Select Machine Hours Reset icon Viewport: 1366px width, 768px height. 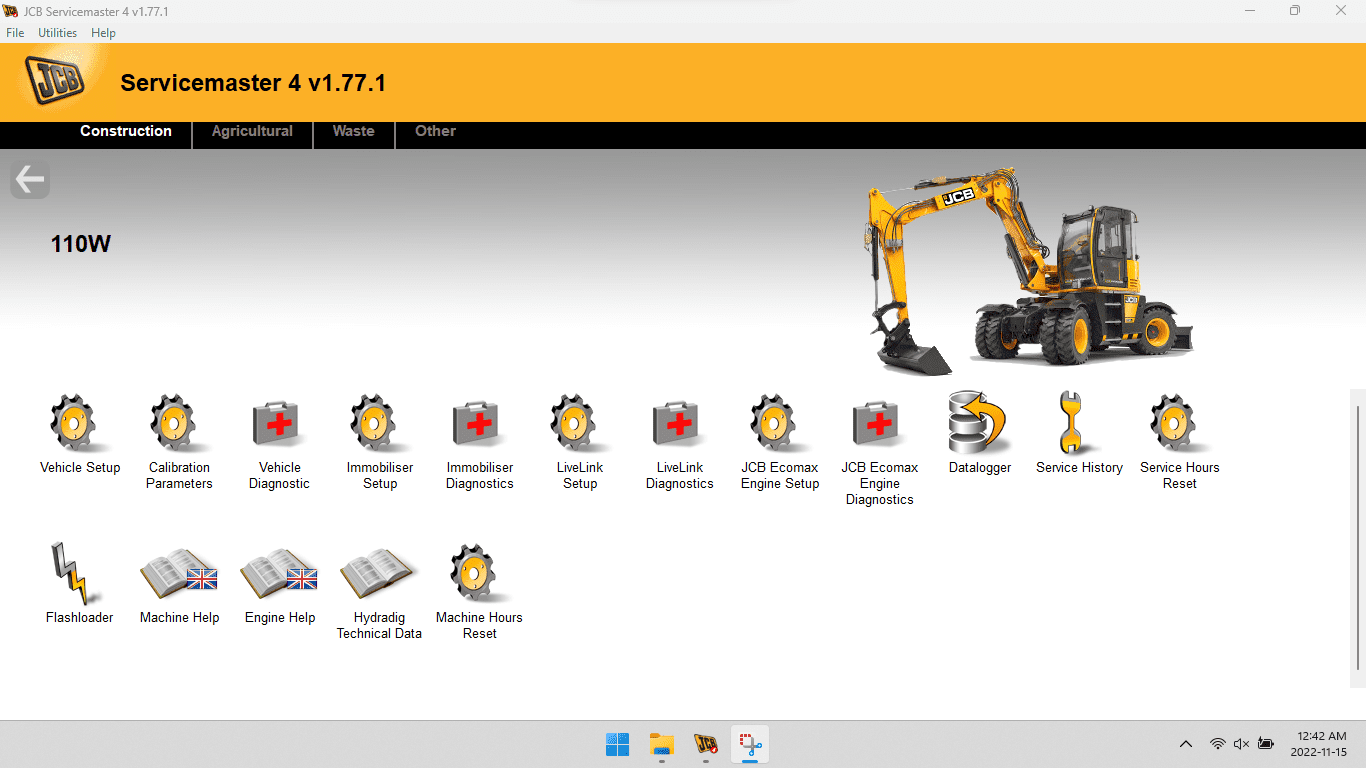tap(475, 574)
